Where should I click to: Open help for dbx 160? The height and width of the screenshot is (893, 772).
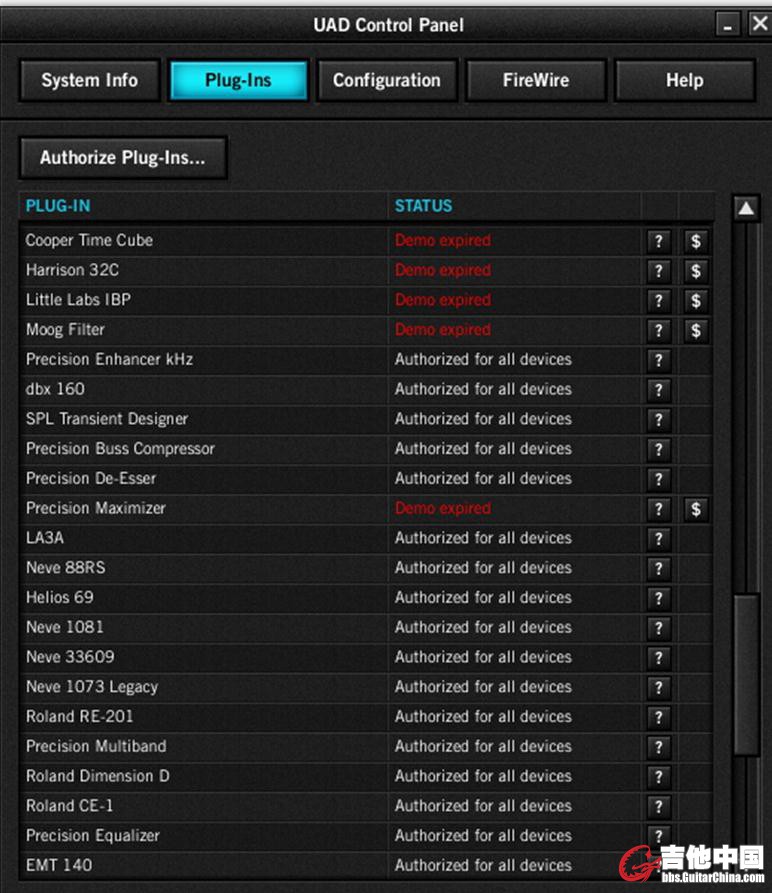tap(659, 390)
